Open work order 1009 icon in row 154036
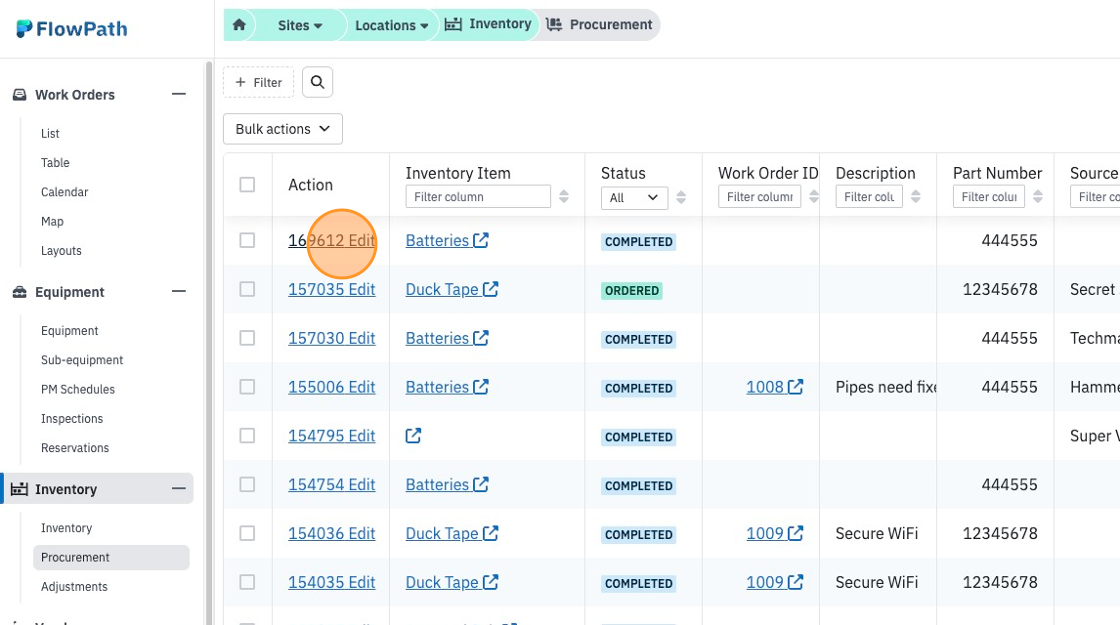This screenshot has height=625, width=1120. coord(795,534)
